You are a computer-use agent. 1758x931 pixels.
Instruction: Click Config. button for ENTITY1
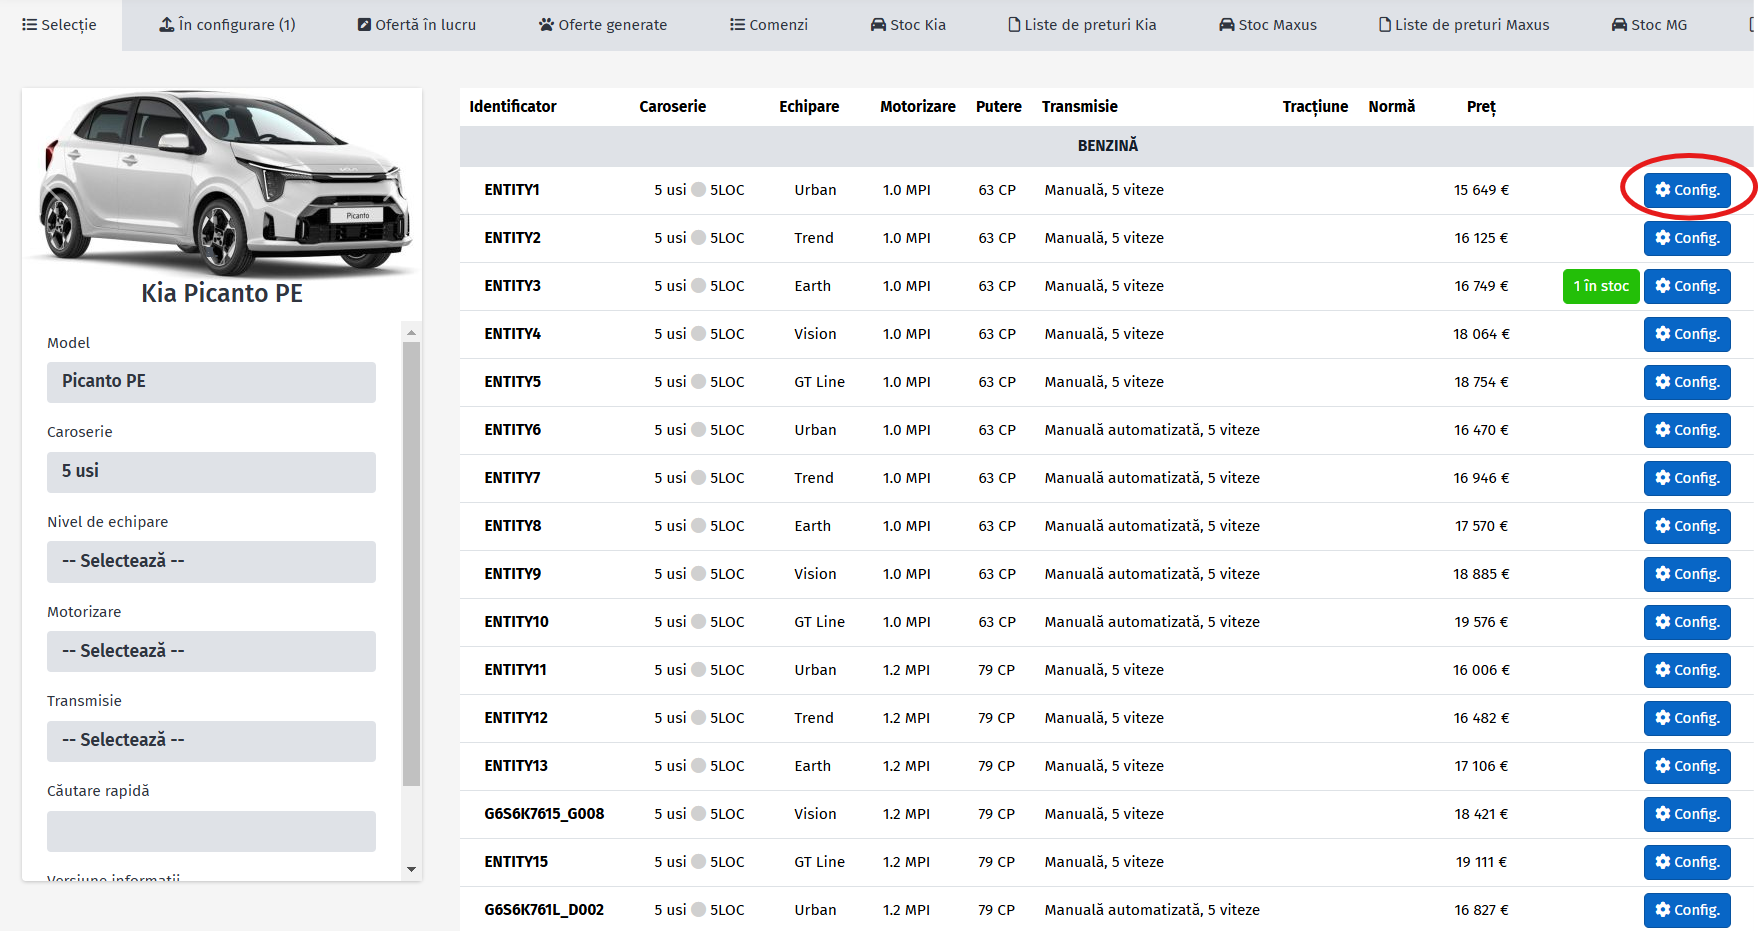coord(1687,190)
